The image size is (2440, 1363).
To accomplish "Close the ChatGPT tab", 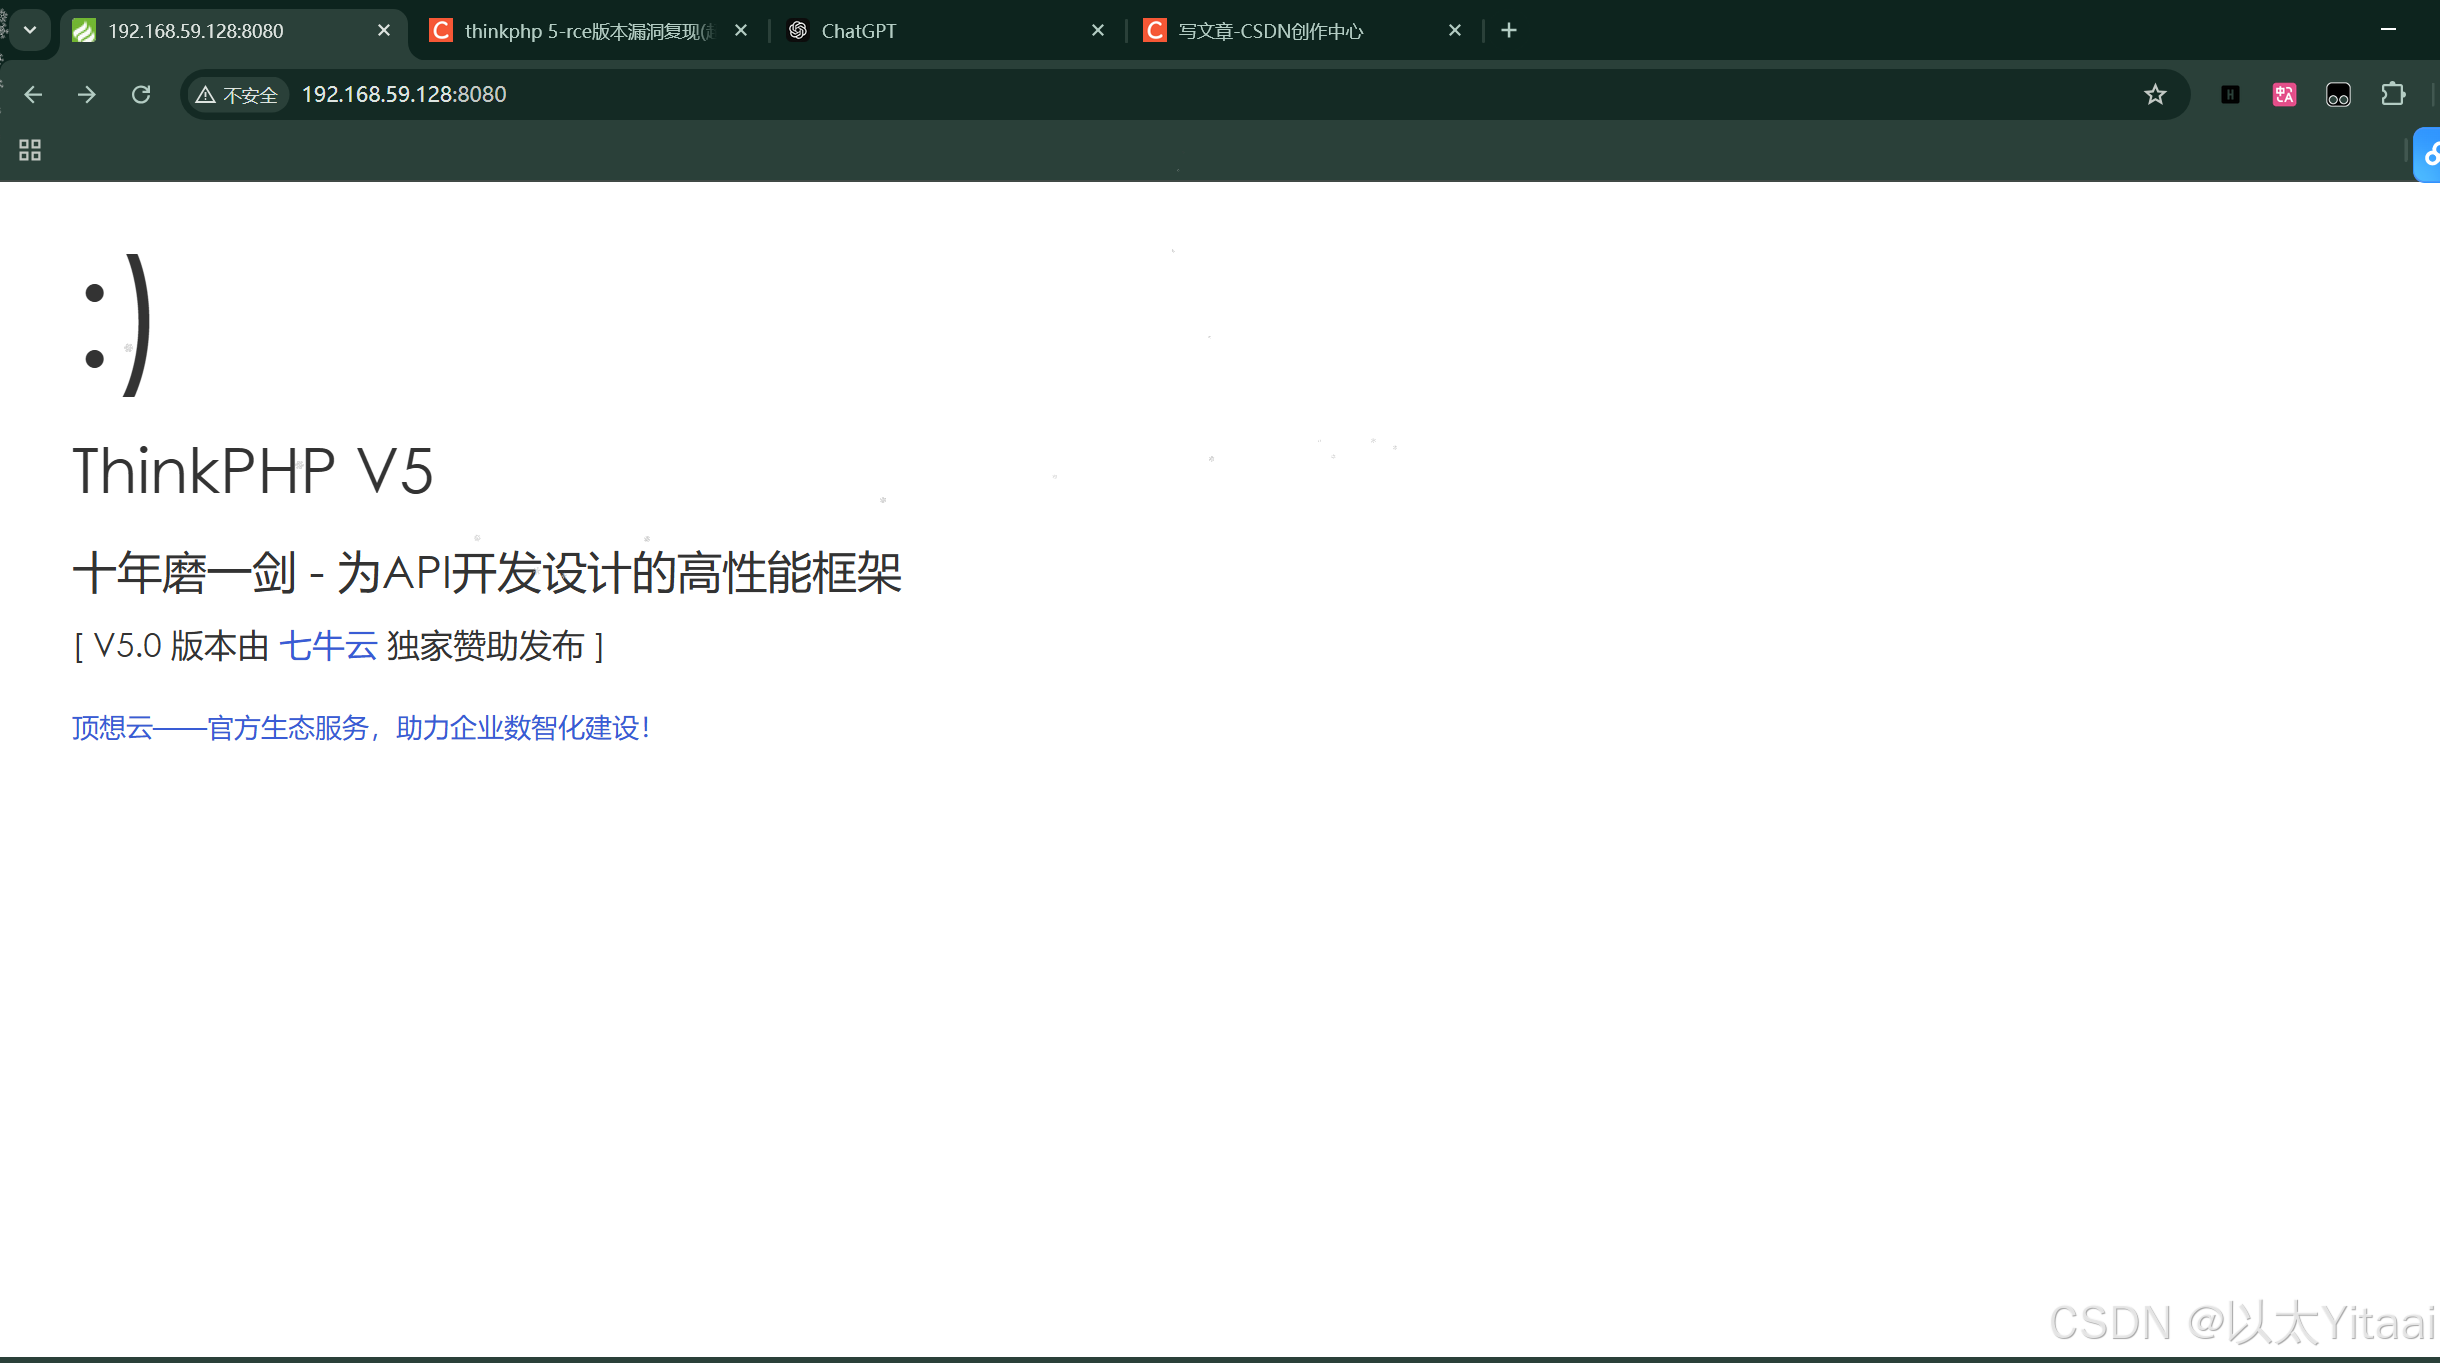I will pos(1098,31).
